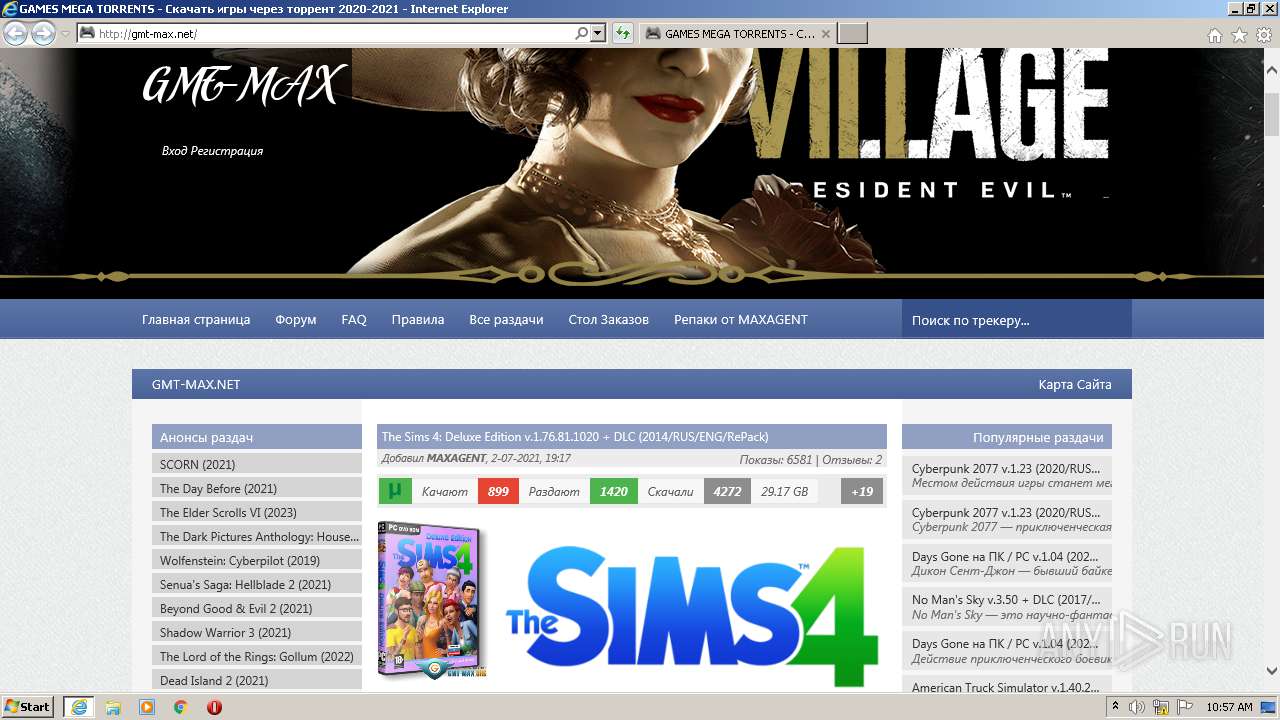This screenshot has height=720, width=1280.
Task: Open the Стол Заказов menu item
Action: (609, 320)
